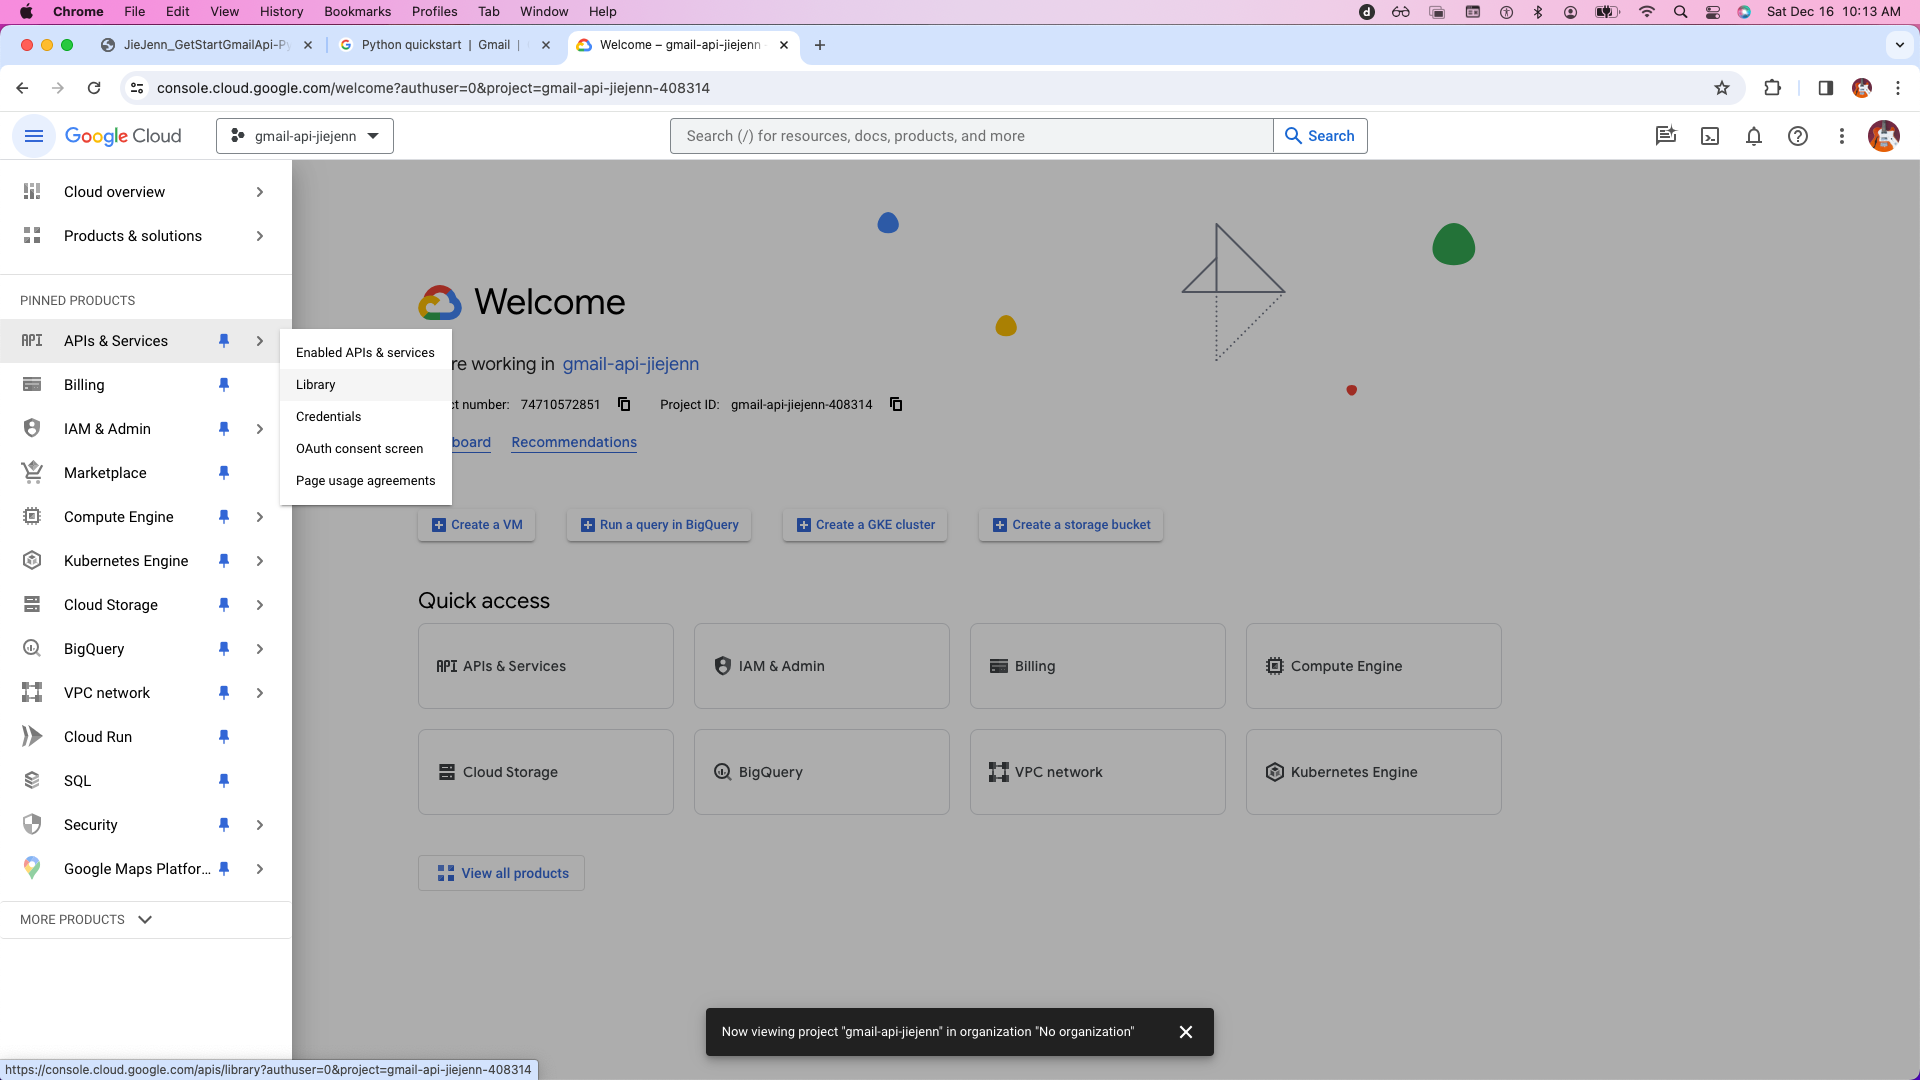The height and width of the screenshot is (1080, 1920).
Task: Click Create a storage bucket
Action: click(x=1071, y=525)
